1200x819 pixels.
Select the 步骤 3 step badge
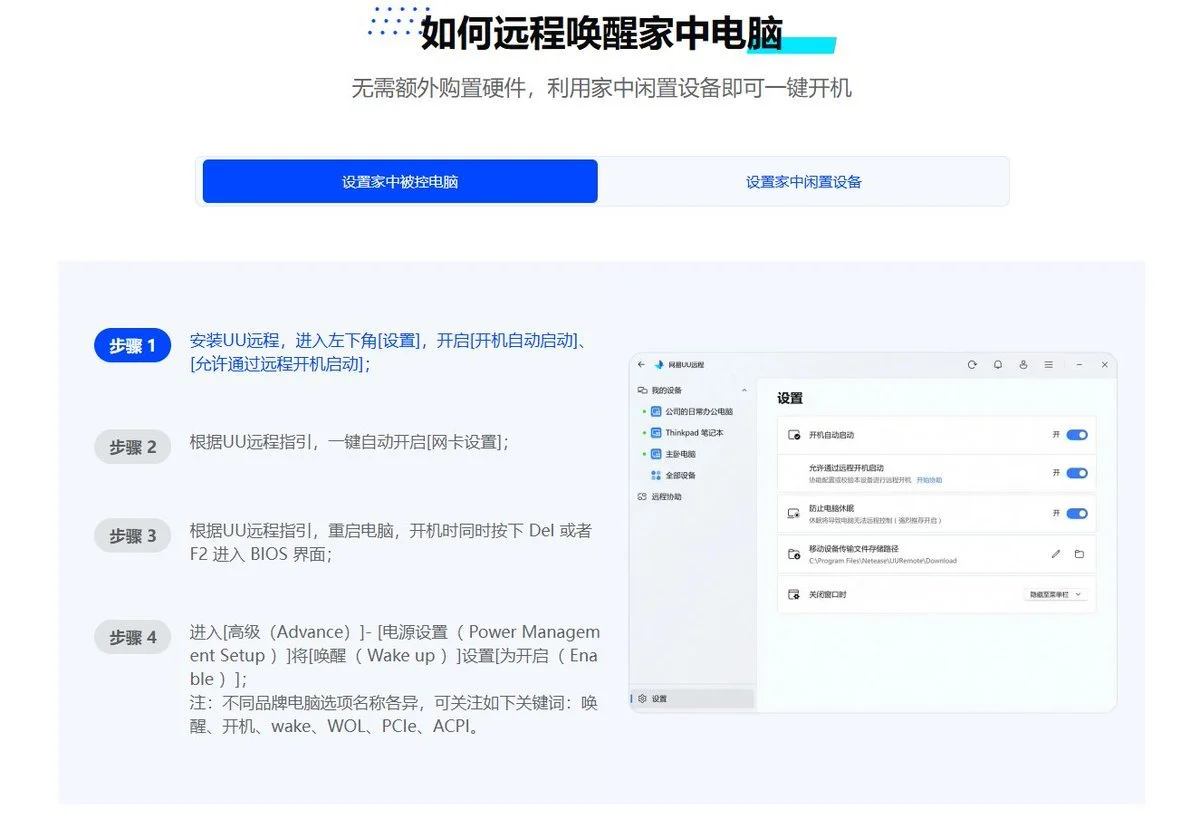133,536
